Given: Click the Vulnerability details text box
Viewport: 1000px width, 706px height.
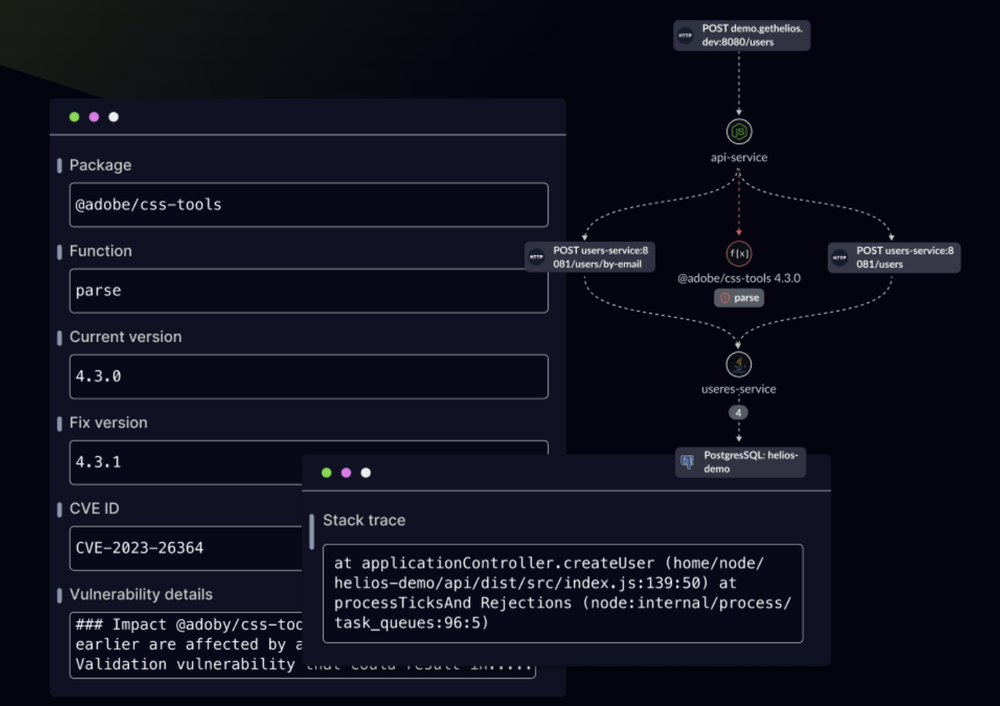Looking at the screenshot, I should 302,645.
